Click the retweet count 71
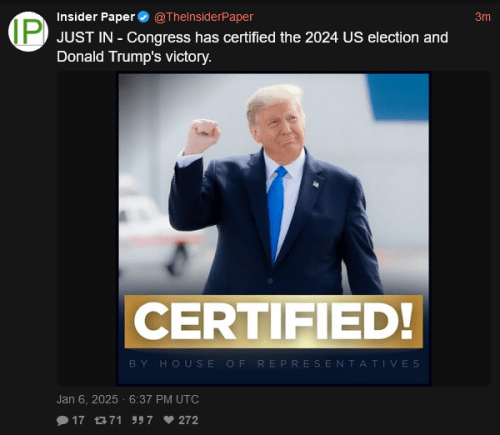500x435 pixels. (115, 420)
